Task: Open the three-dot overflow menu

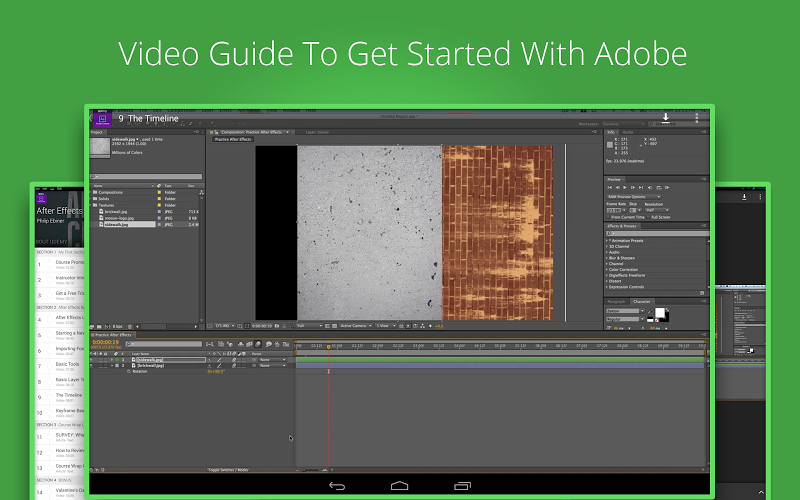Action: point(695,118)
